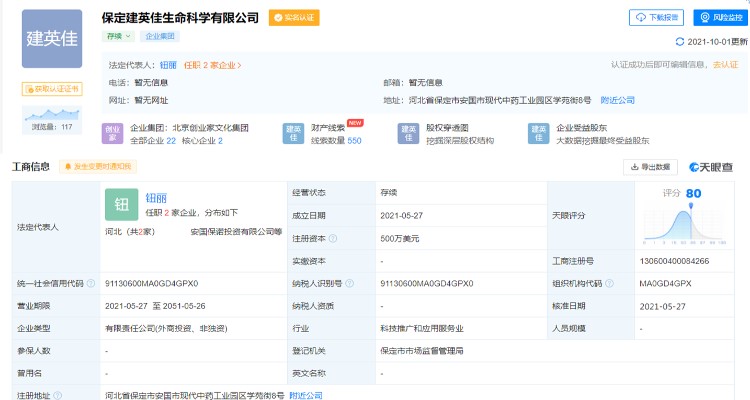
Task: Toggle 发生变更时通知我 change notification
Action: point(95,167)
